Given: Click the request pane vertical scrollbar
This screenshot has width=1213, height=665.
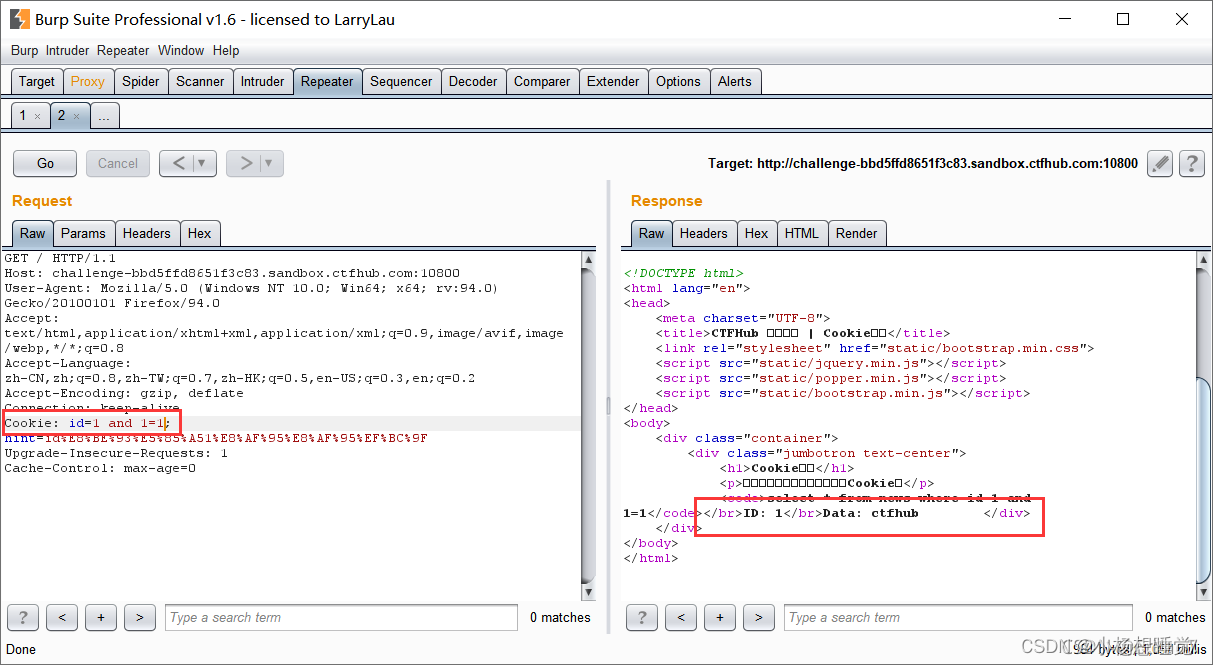Looking at the screenshot, I should [589, 425].
